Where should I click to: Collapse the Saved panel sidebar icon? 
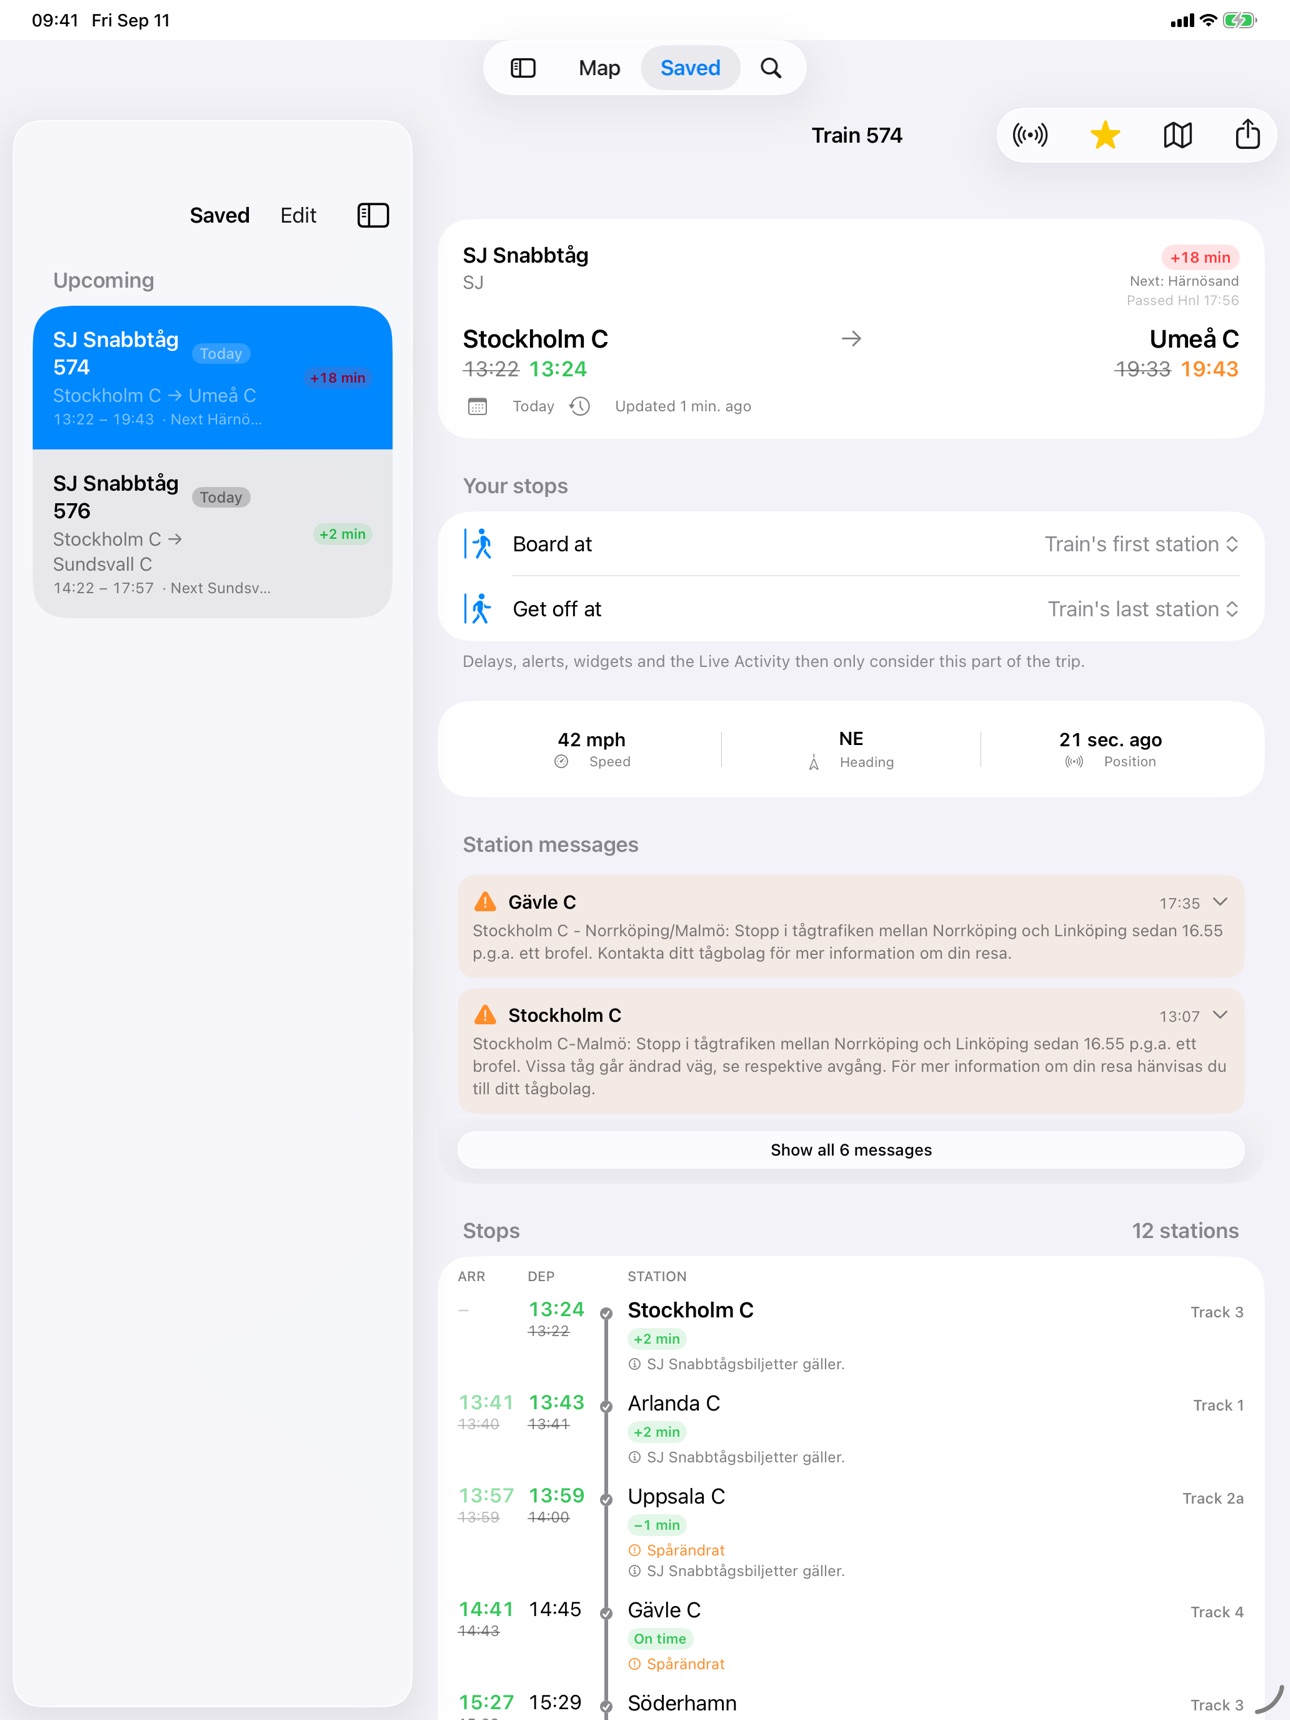click(373, 215)
